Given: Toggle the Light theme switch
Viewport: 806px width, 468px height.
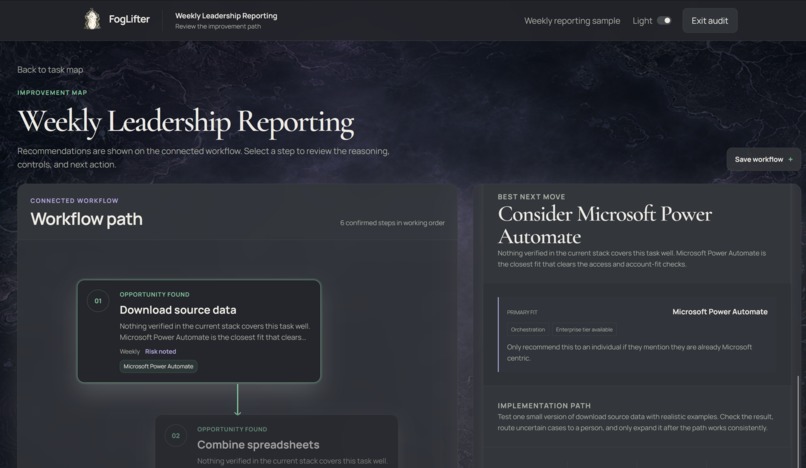Looking at the screenshot, I should [664, 21].
